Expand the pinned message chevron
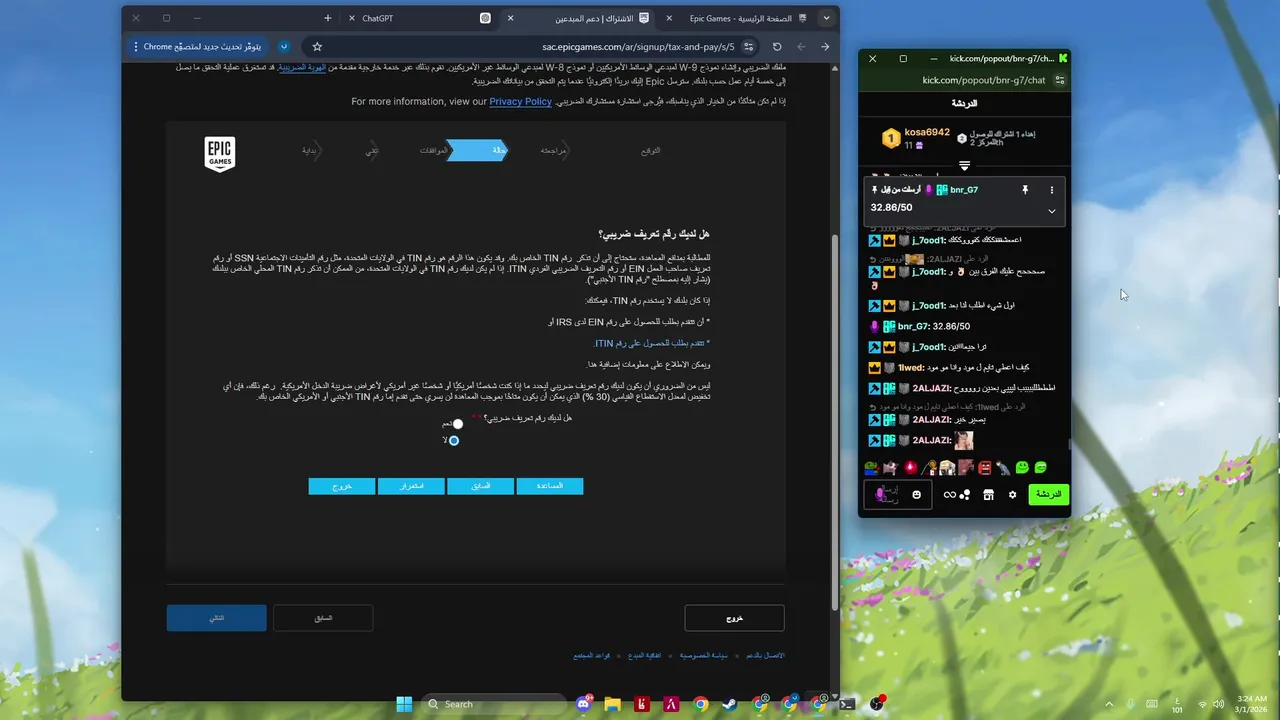Image resolution: width=1280 pixels, height=720 pixels. click(1051, 211)
